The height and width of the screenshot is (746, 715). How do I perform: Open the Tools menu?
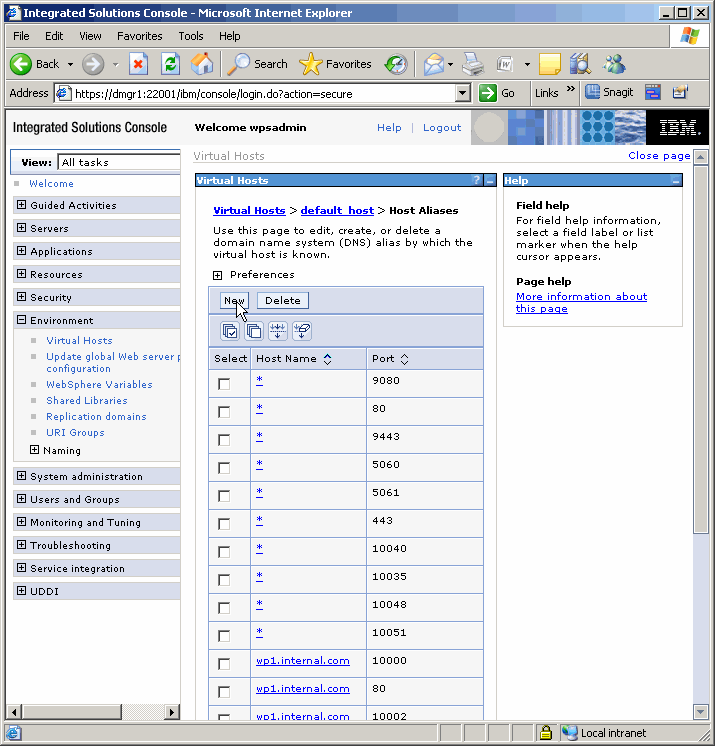[190, 36]
